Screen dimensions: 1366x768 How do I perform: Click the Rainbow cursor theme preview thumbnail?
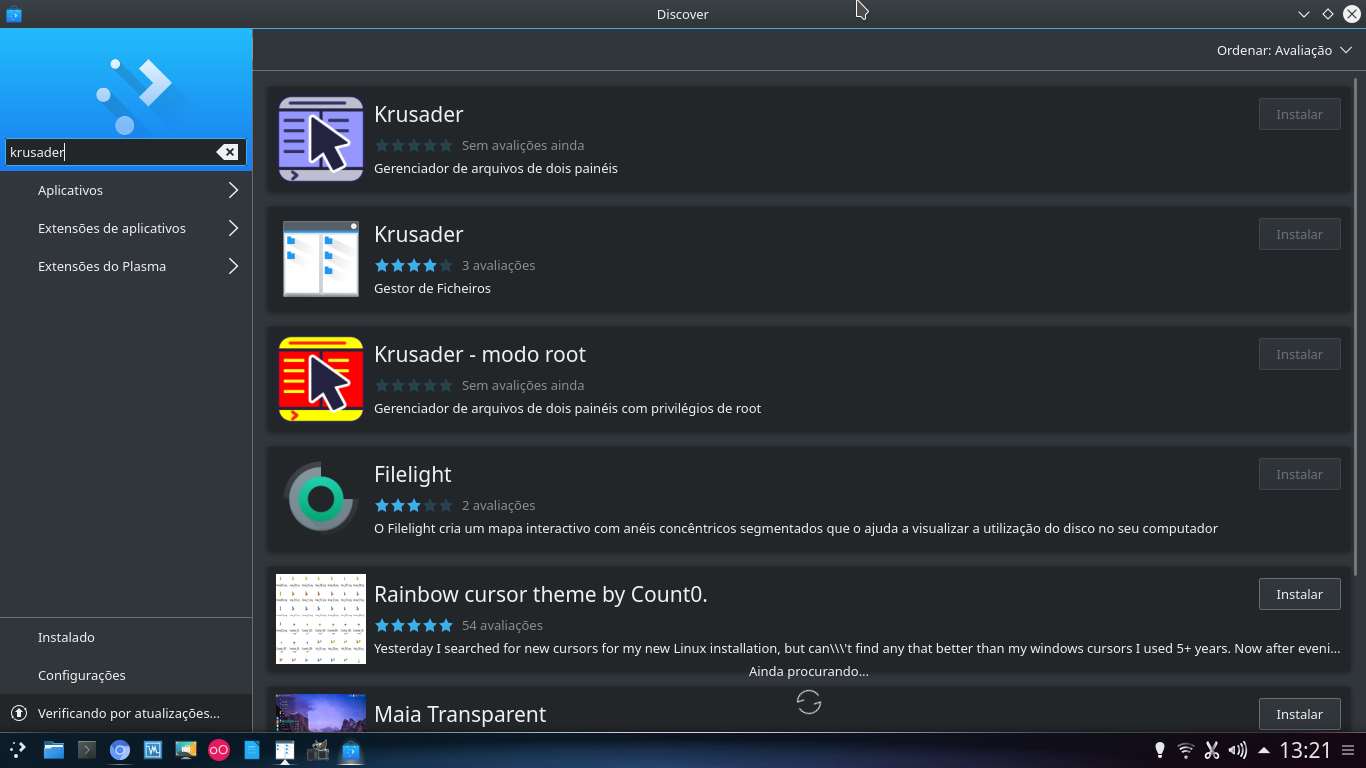click(x=320, y=619)
